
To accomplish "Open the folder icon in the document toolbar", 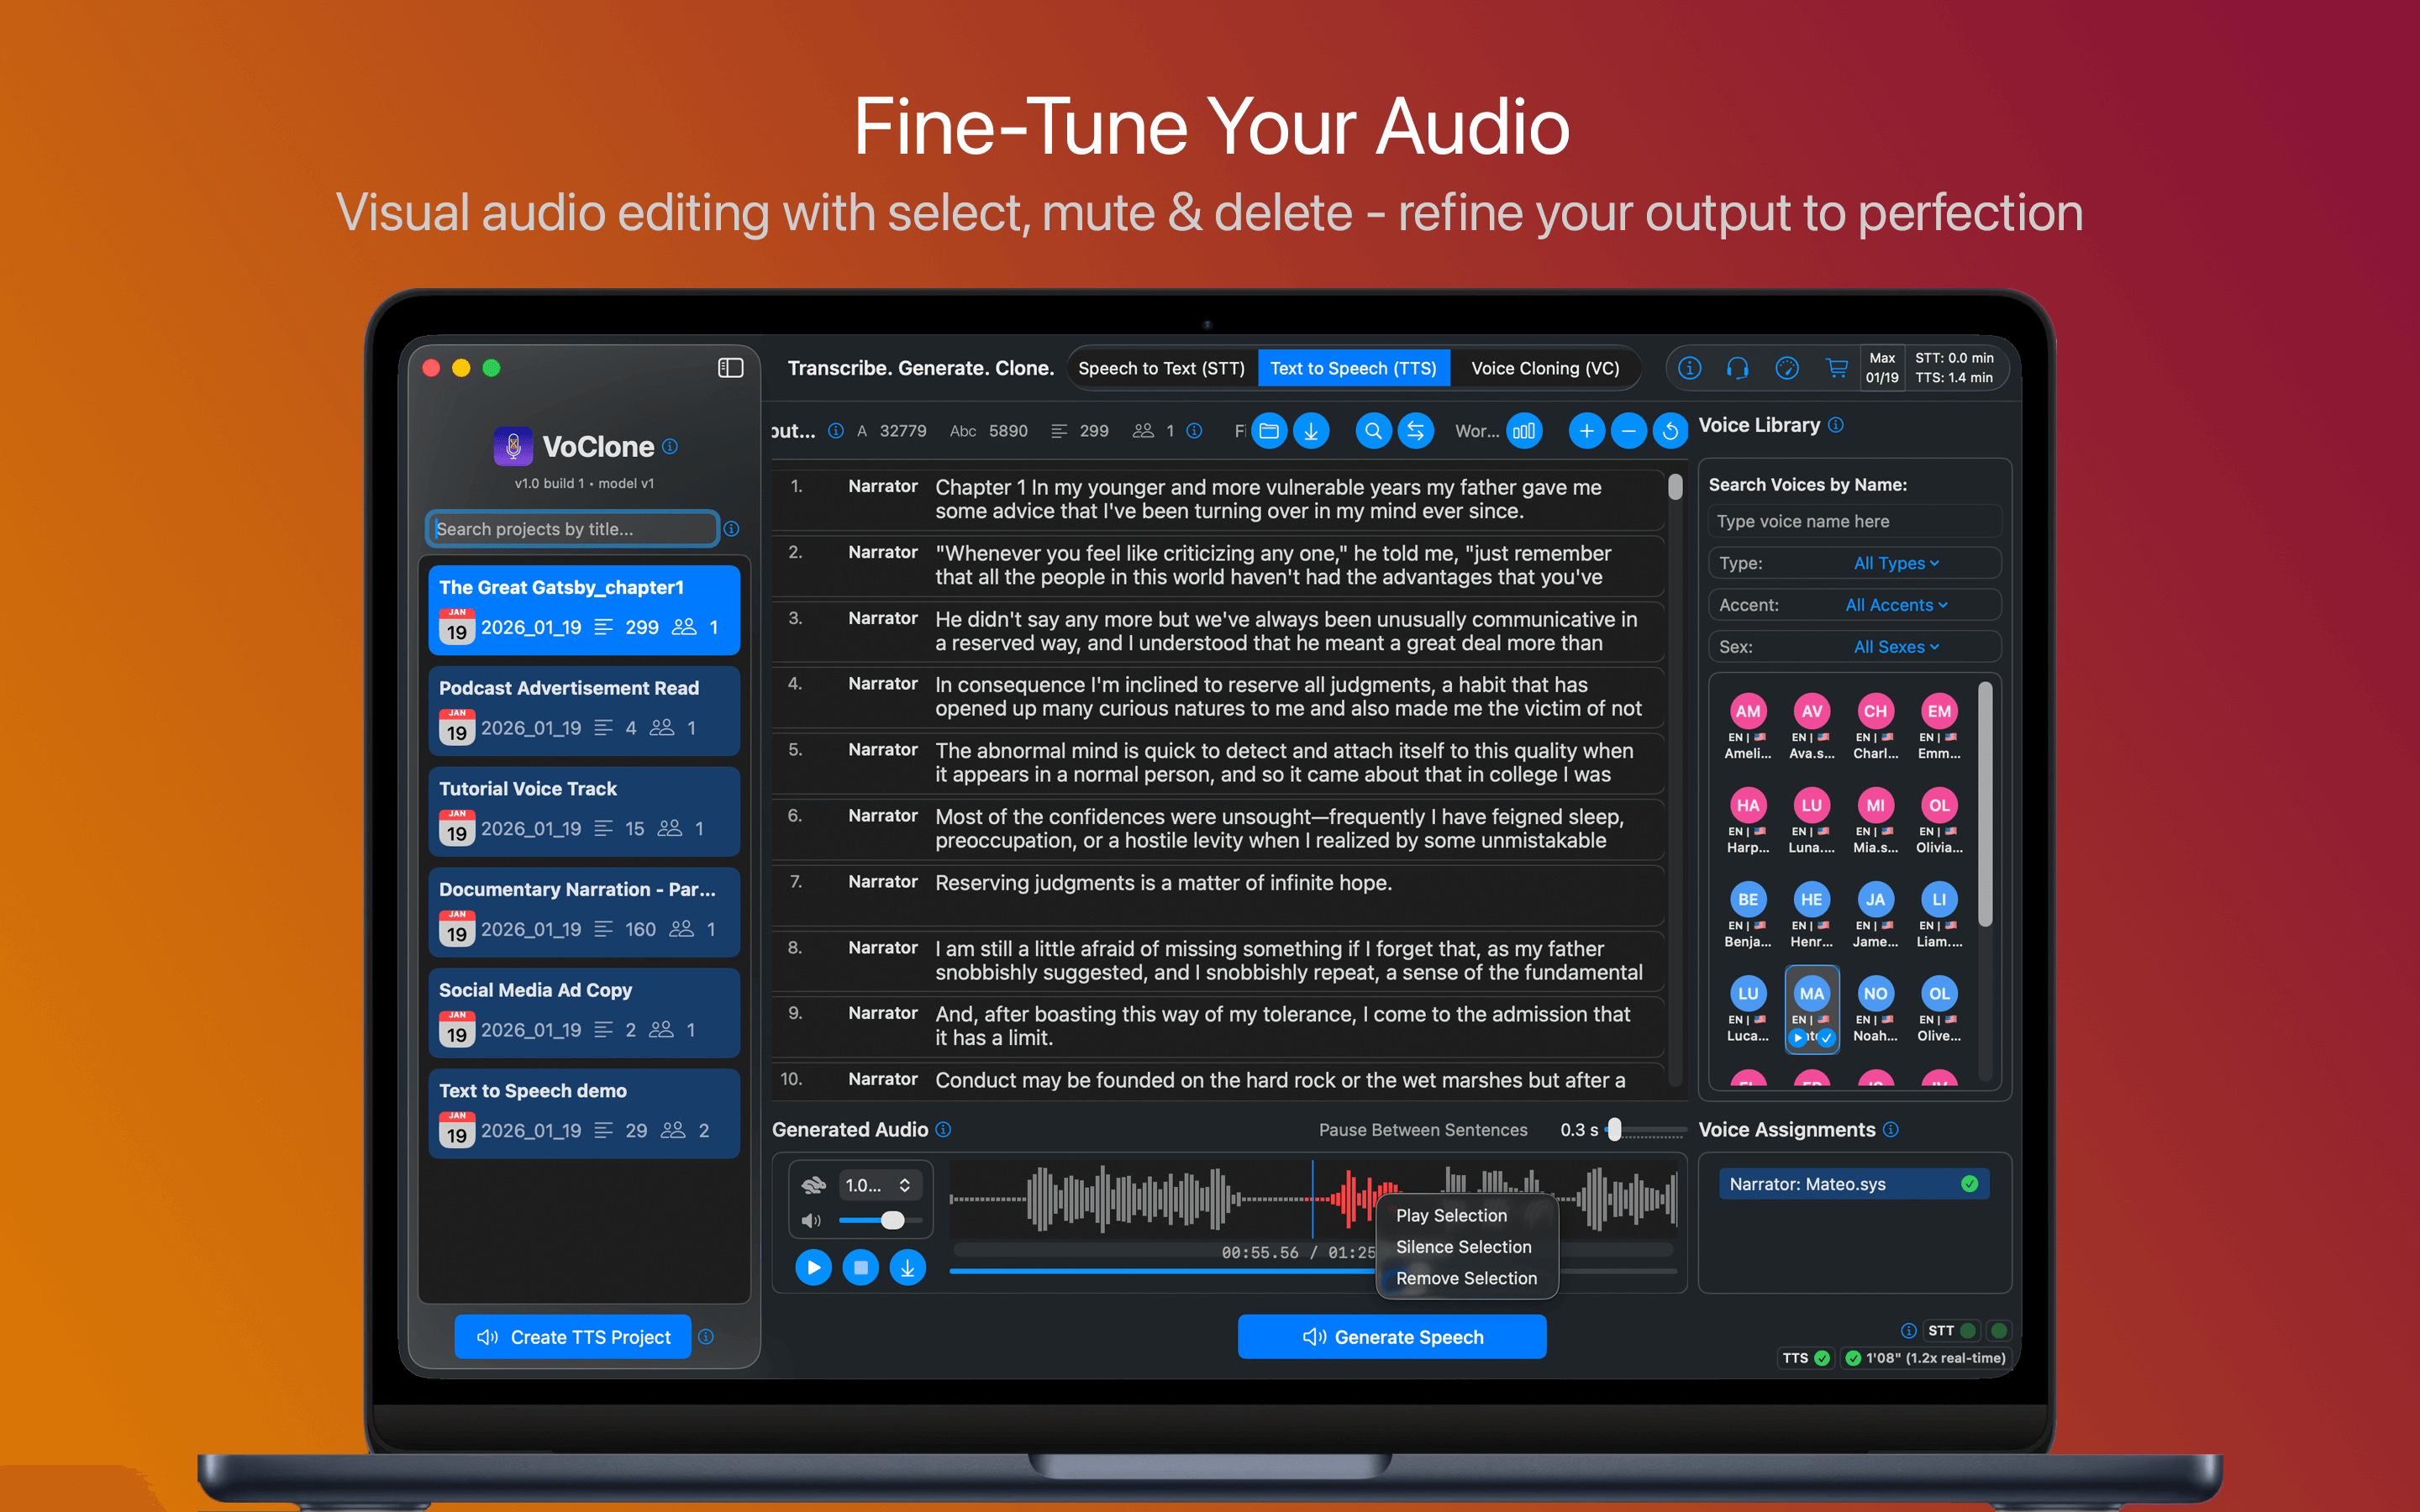I will (x=1269, y=431).
